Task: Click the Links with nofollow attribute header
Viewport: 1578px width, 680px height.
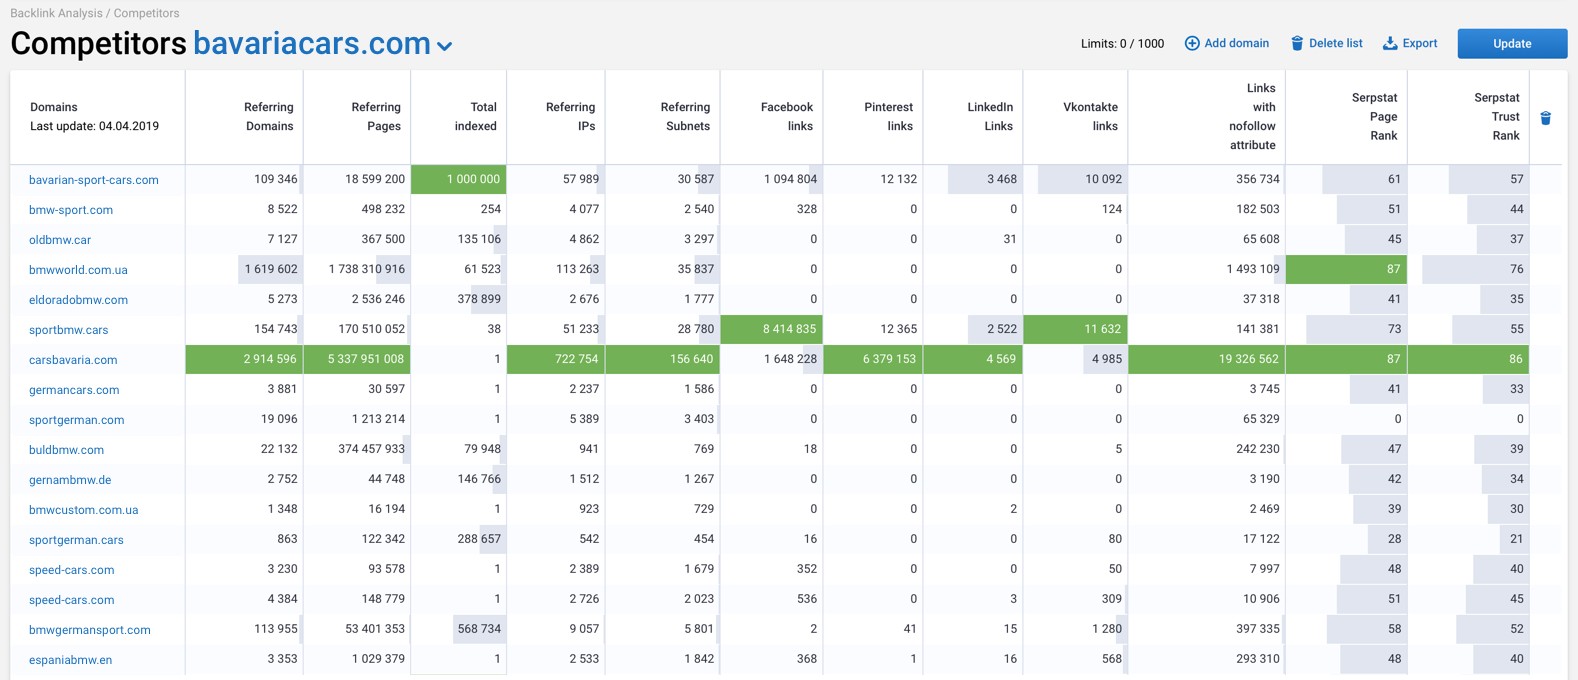Action: pos(1253,116)
